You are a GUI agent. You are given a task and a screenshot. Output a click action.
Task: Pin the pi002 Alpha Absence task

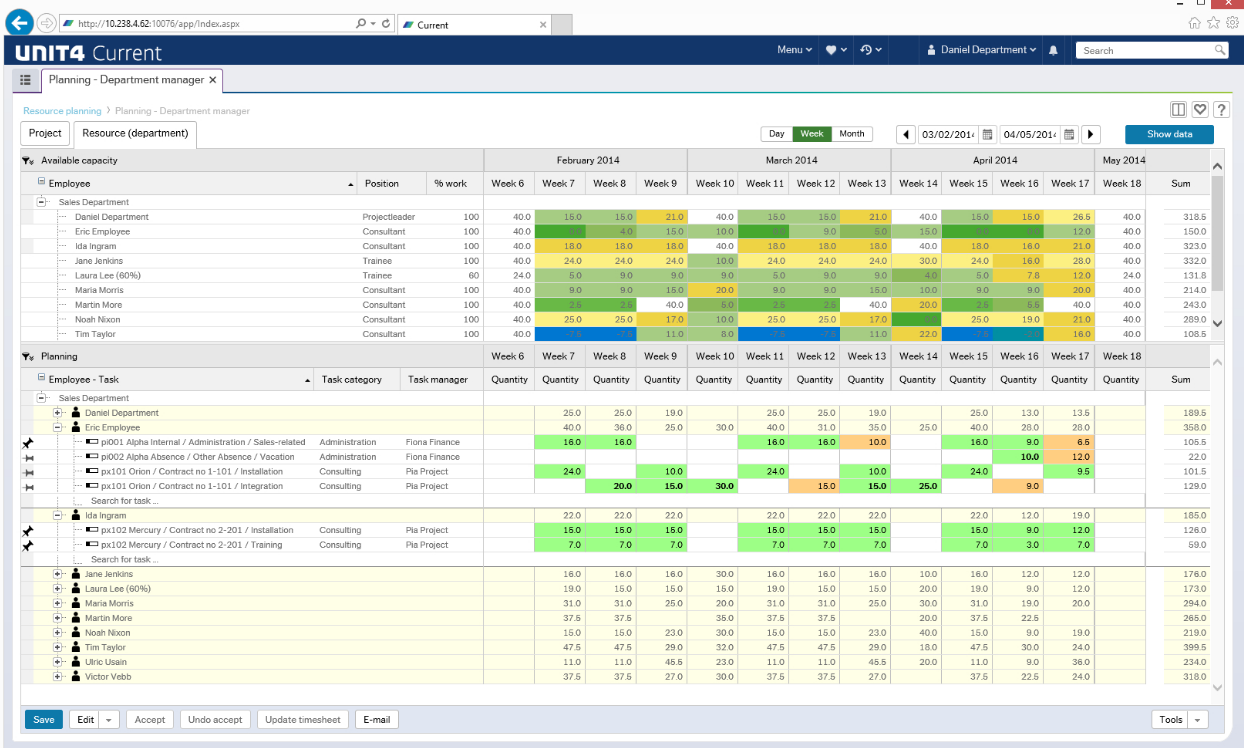coord(28,457)
